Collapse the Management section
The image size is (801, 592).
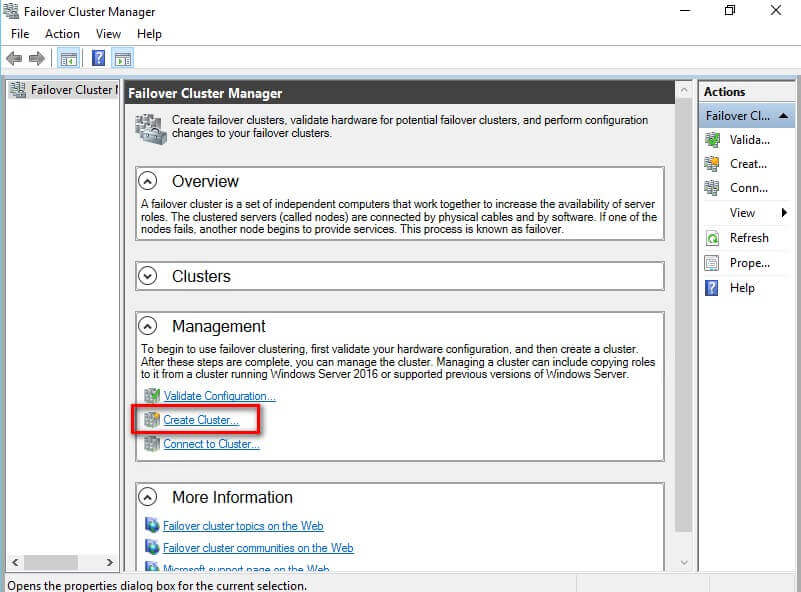click(148, 326)
